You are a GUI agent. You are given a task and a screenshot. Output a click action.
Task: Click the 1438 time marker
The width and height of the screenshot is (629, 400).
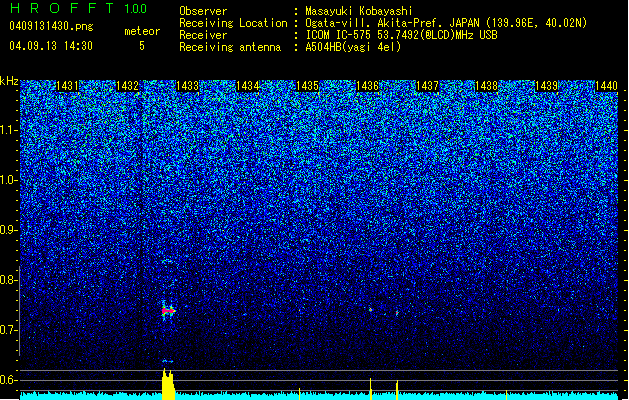click(487, 86)
